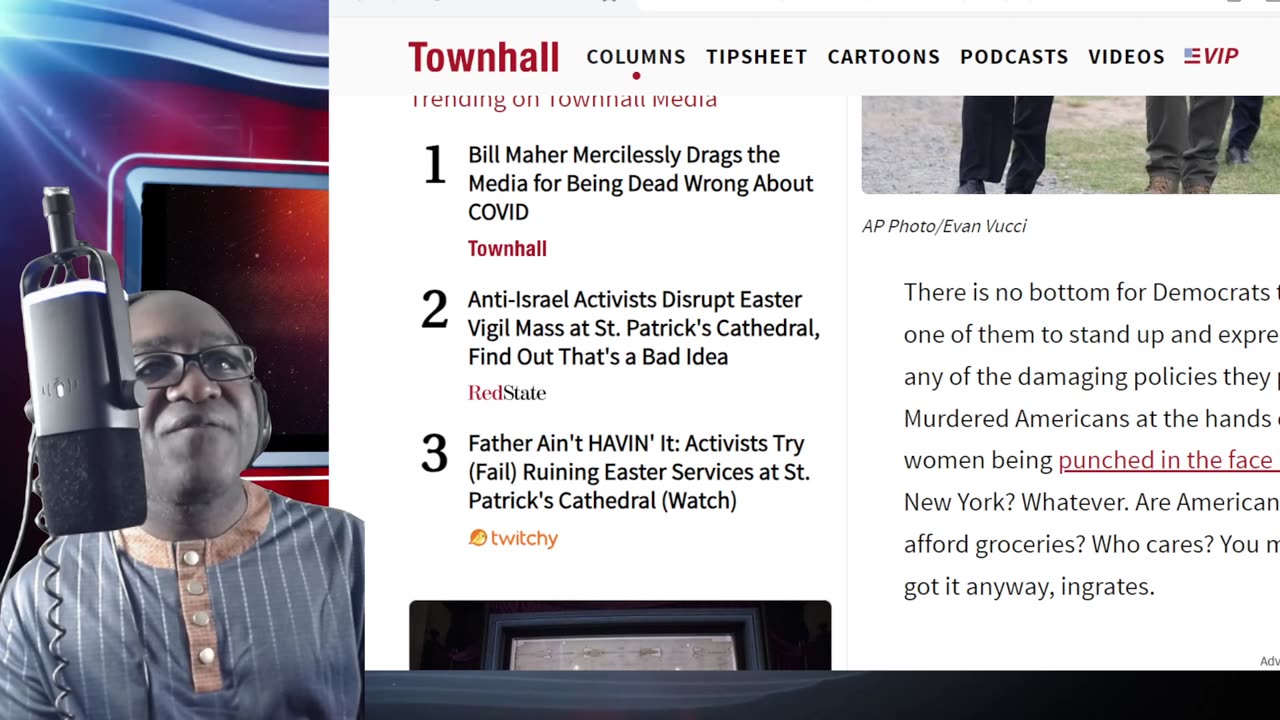Click trending rank number 3

[435, 453]
